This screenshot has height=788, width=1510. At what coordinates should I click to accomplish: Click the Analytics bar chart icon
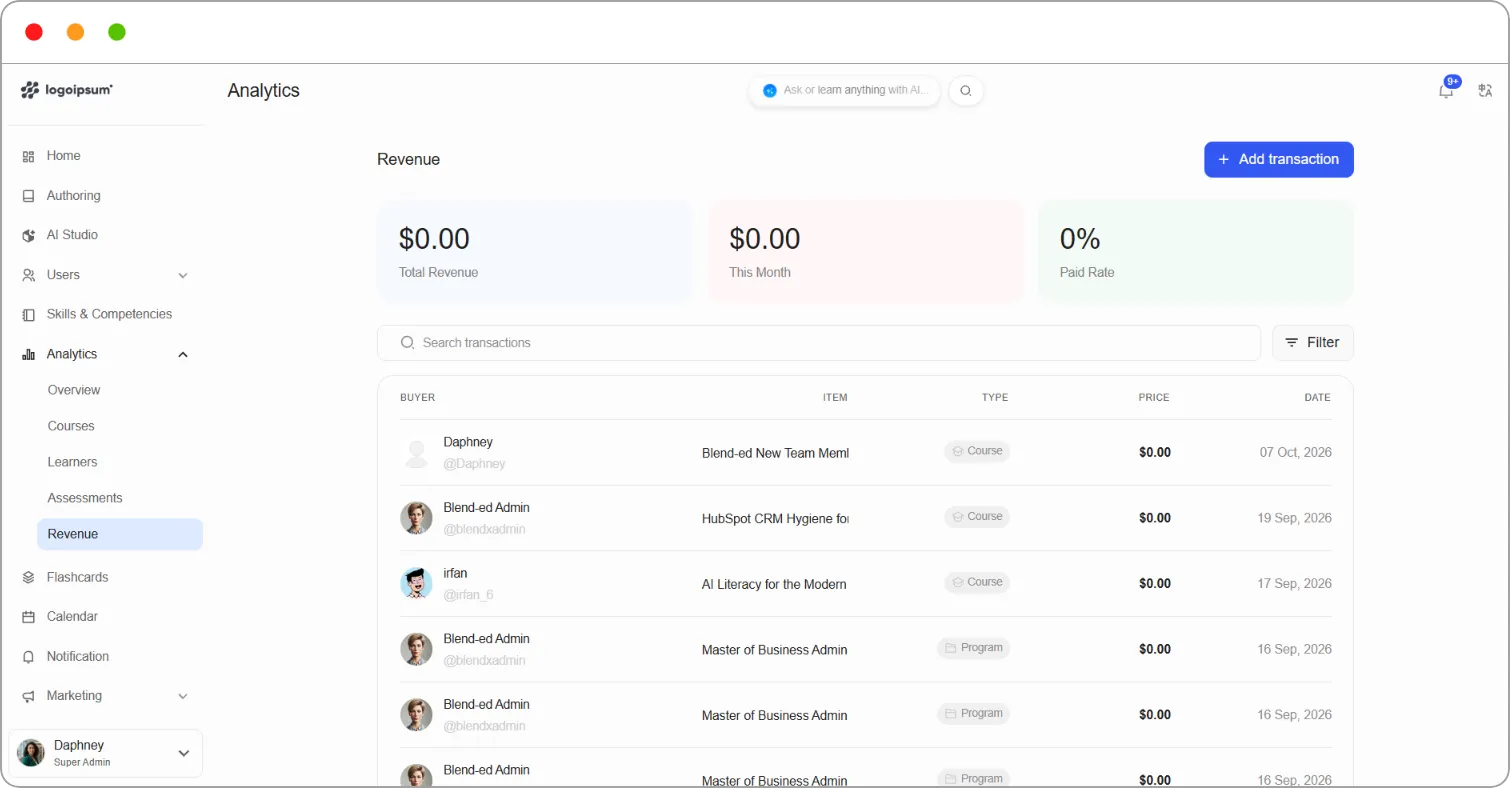[29, 354]
